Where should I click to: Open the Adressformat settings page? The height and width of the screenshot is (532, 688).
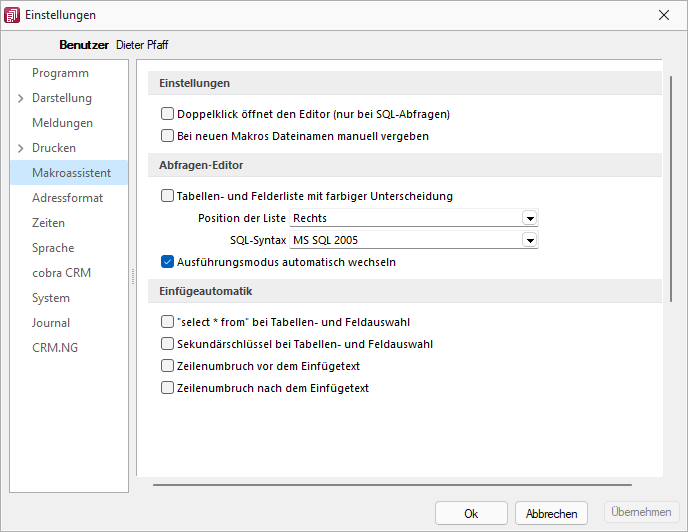click(67, 198)
